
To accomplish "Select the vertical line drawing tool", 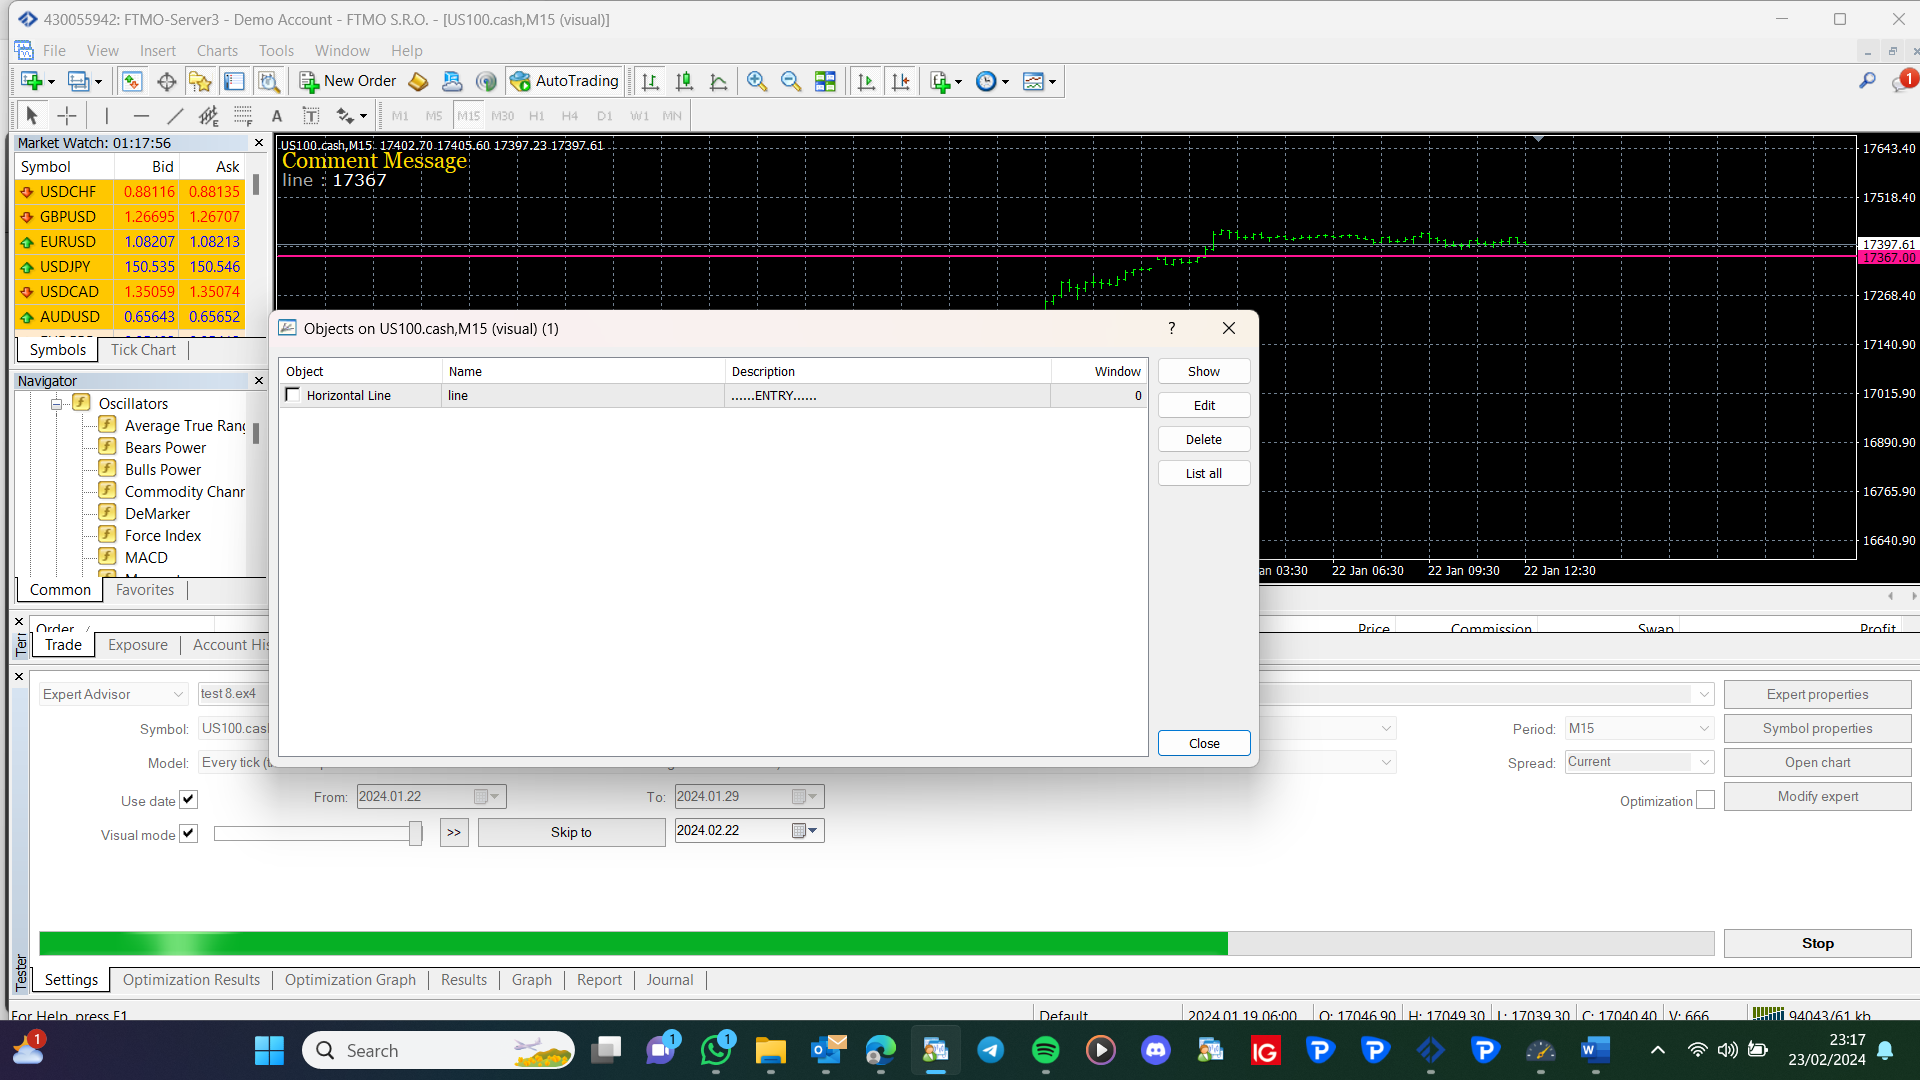I will tap(107, 116).
